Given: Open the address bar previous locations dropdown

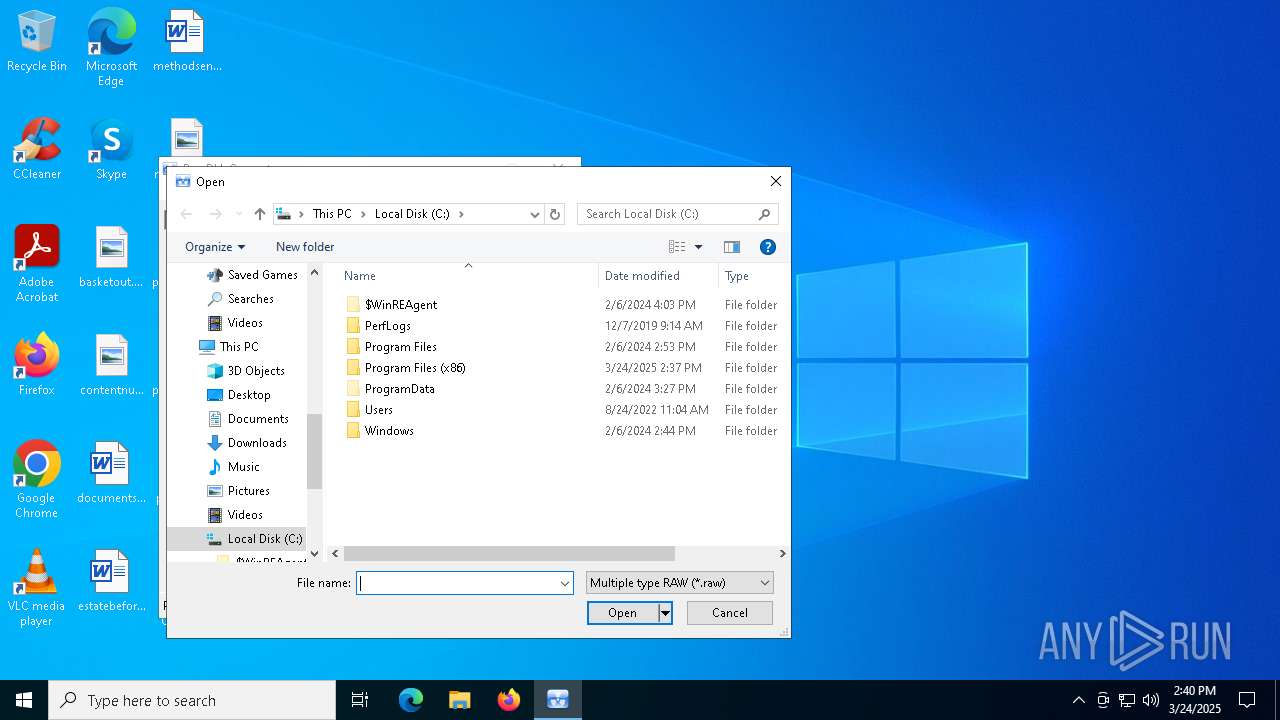Looking at the screenshot, I should click(535, 214).
